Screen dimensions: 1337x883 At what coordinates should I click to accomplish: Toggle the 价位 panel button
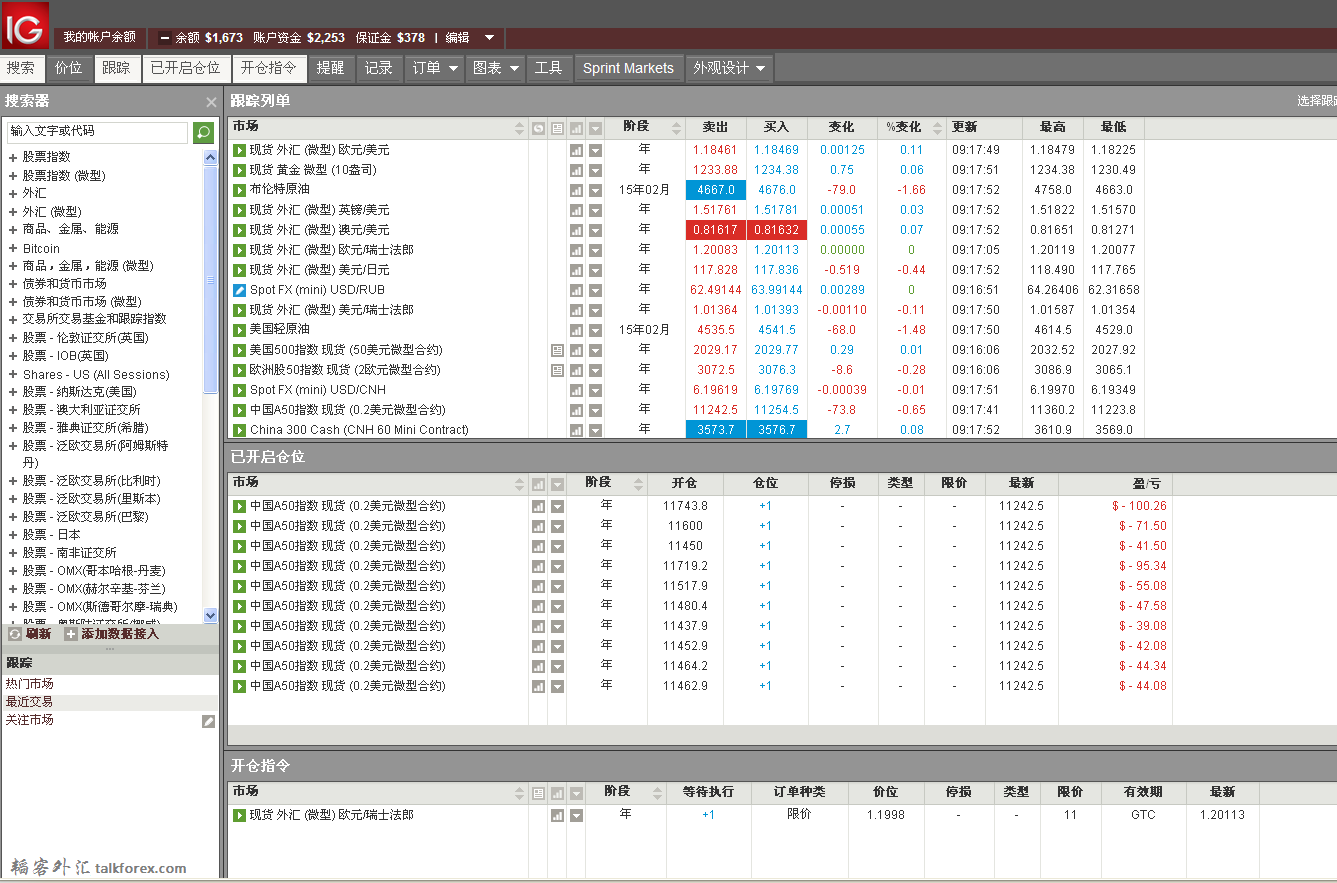(69, 68)
